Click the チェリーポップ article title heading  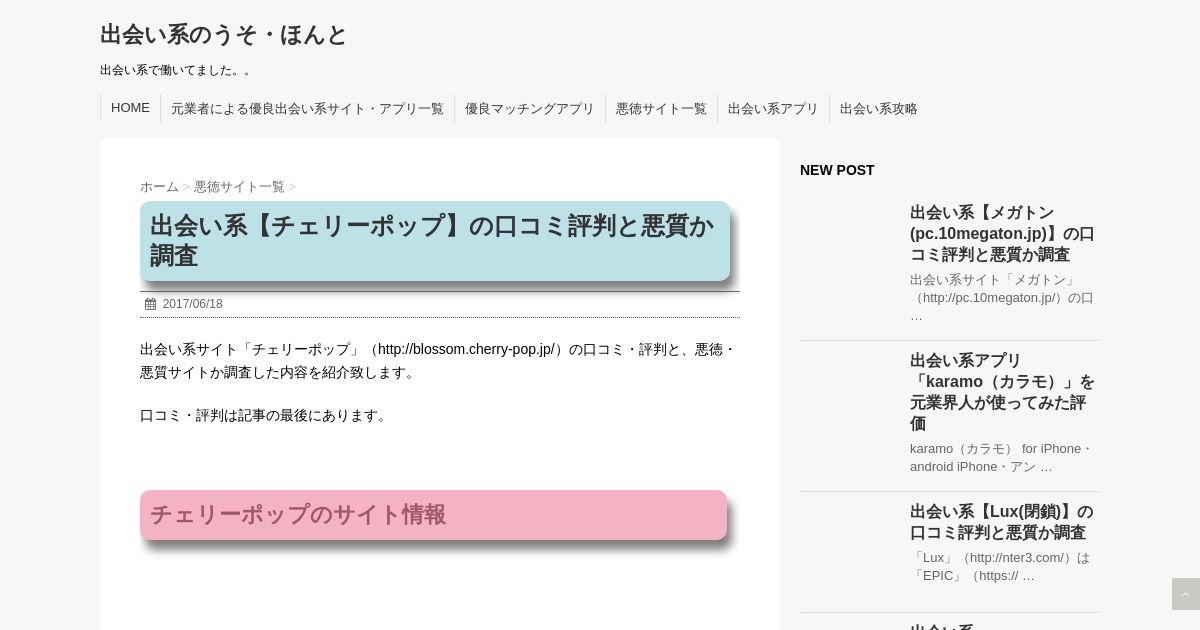coord(434,241)
